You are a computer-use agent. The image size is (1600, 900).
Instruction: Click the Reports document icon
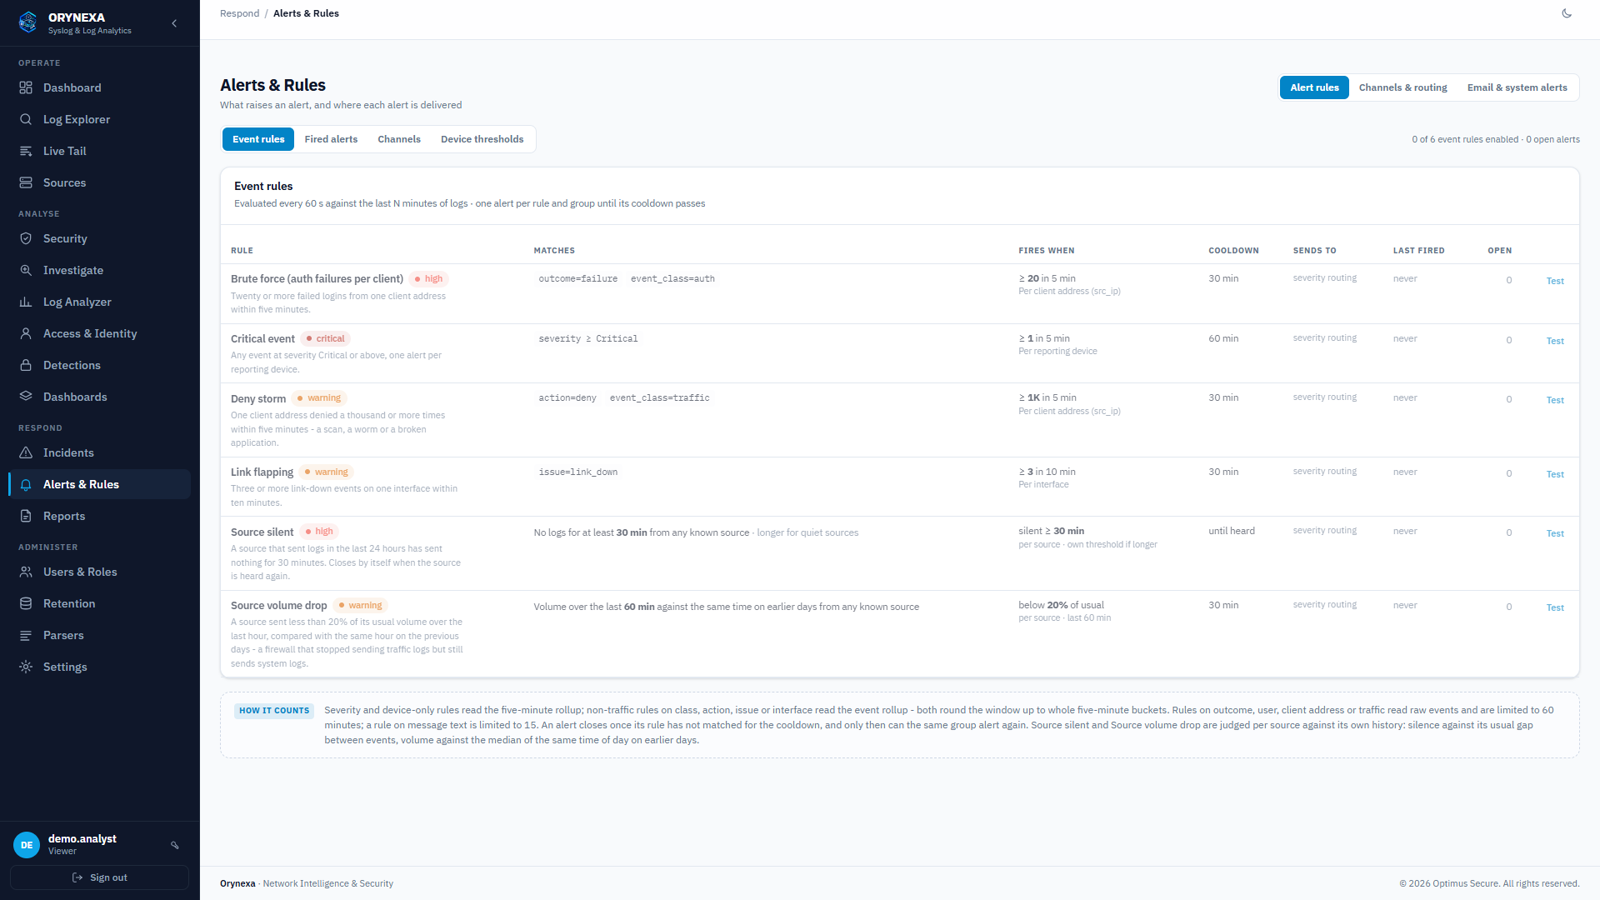(26, 516)
